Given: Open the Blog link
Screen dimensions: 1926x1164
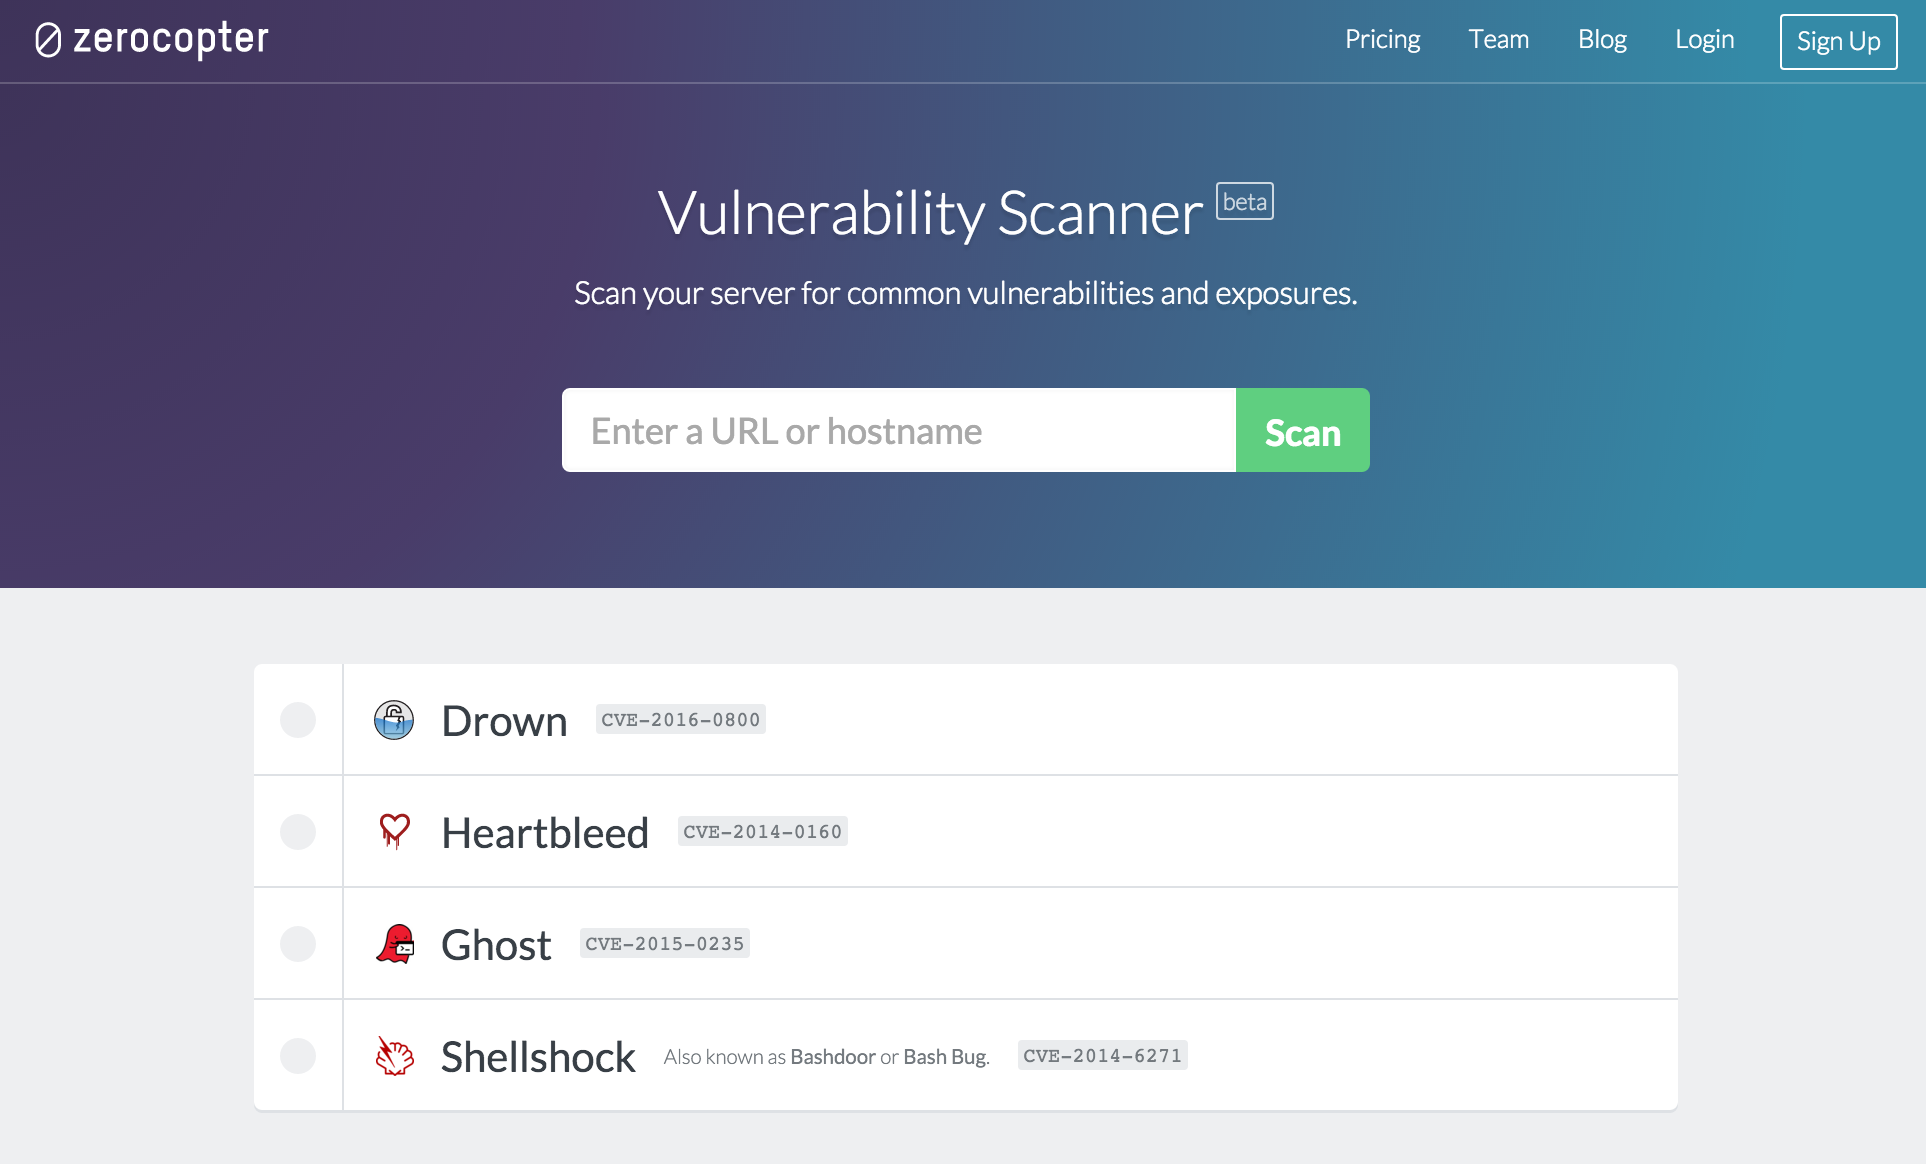Looking at the screenshot, I should pyautogui.click(x=1602, y=40).
